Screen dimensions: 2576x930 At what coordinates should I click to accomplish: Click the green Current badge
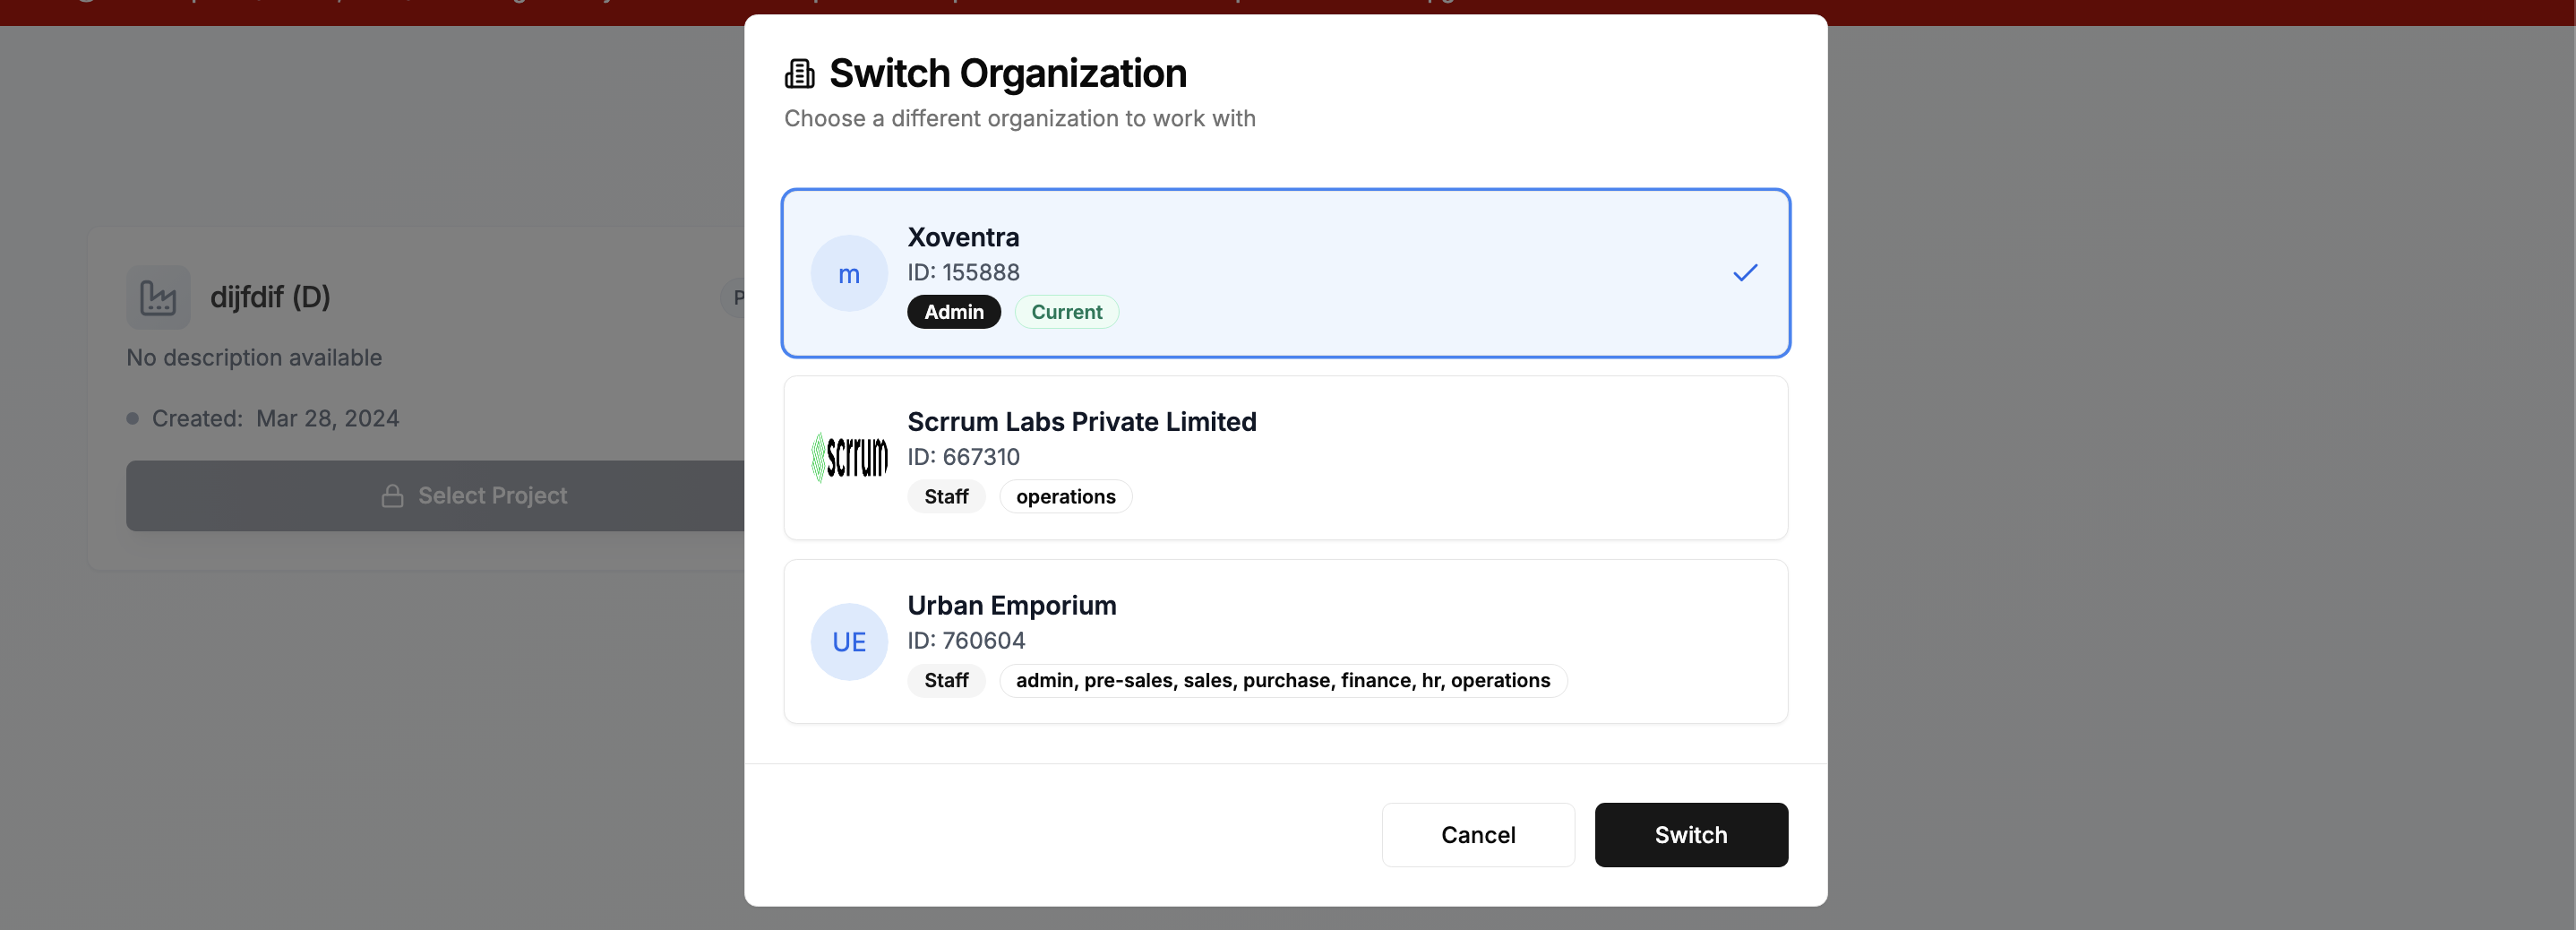coord(1066,311)
